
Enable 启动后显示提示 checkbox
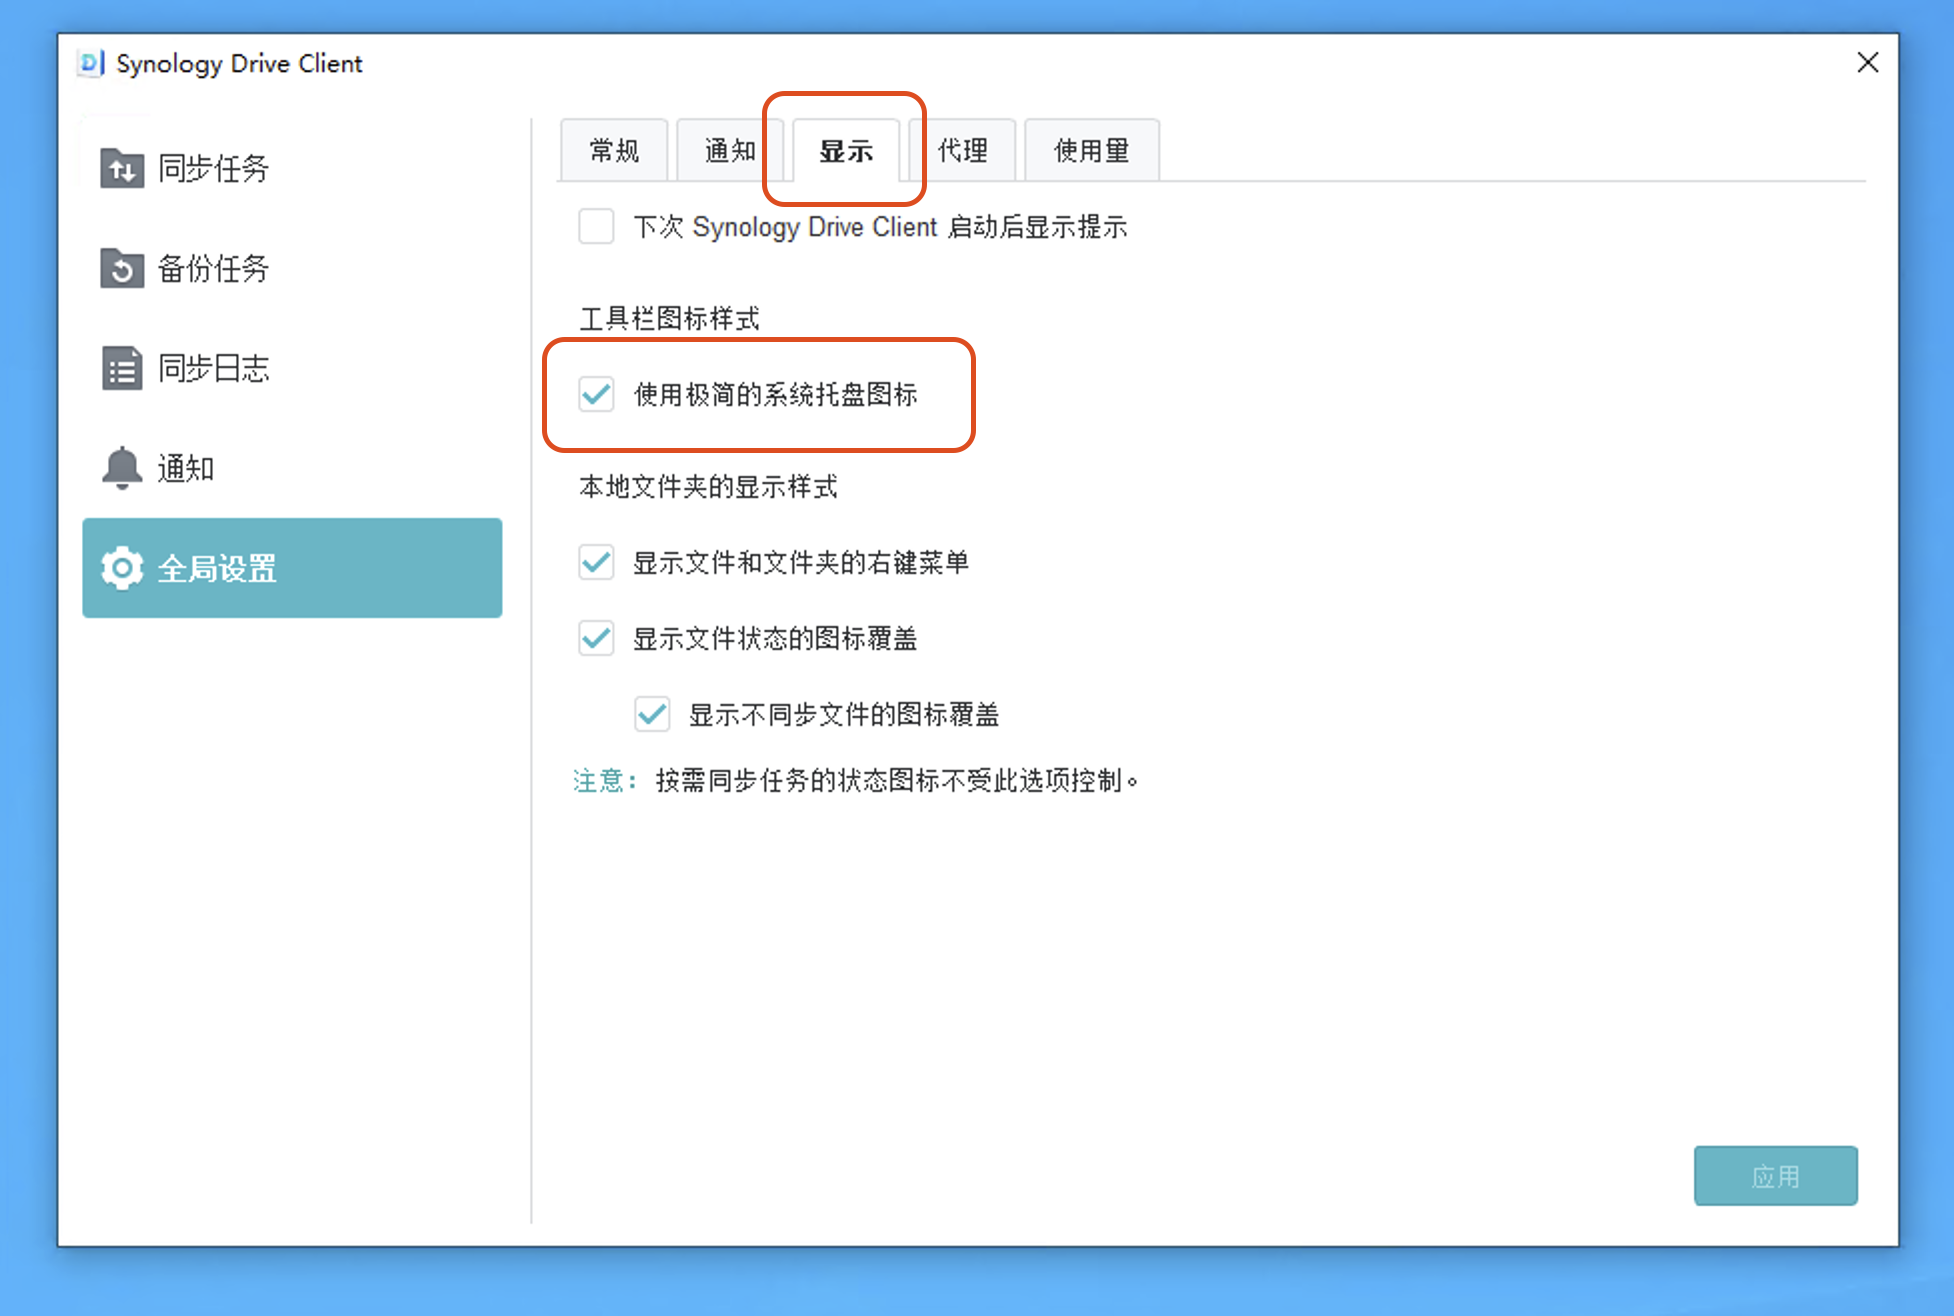click(596, 226)
